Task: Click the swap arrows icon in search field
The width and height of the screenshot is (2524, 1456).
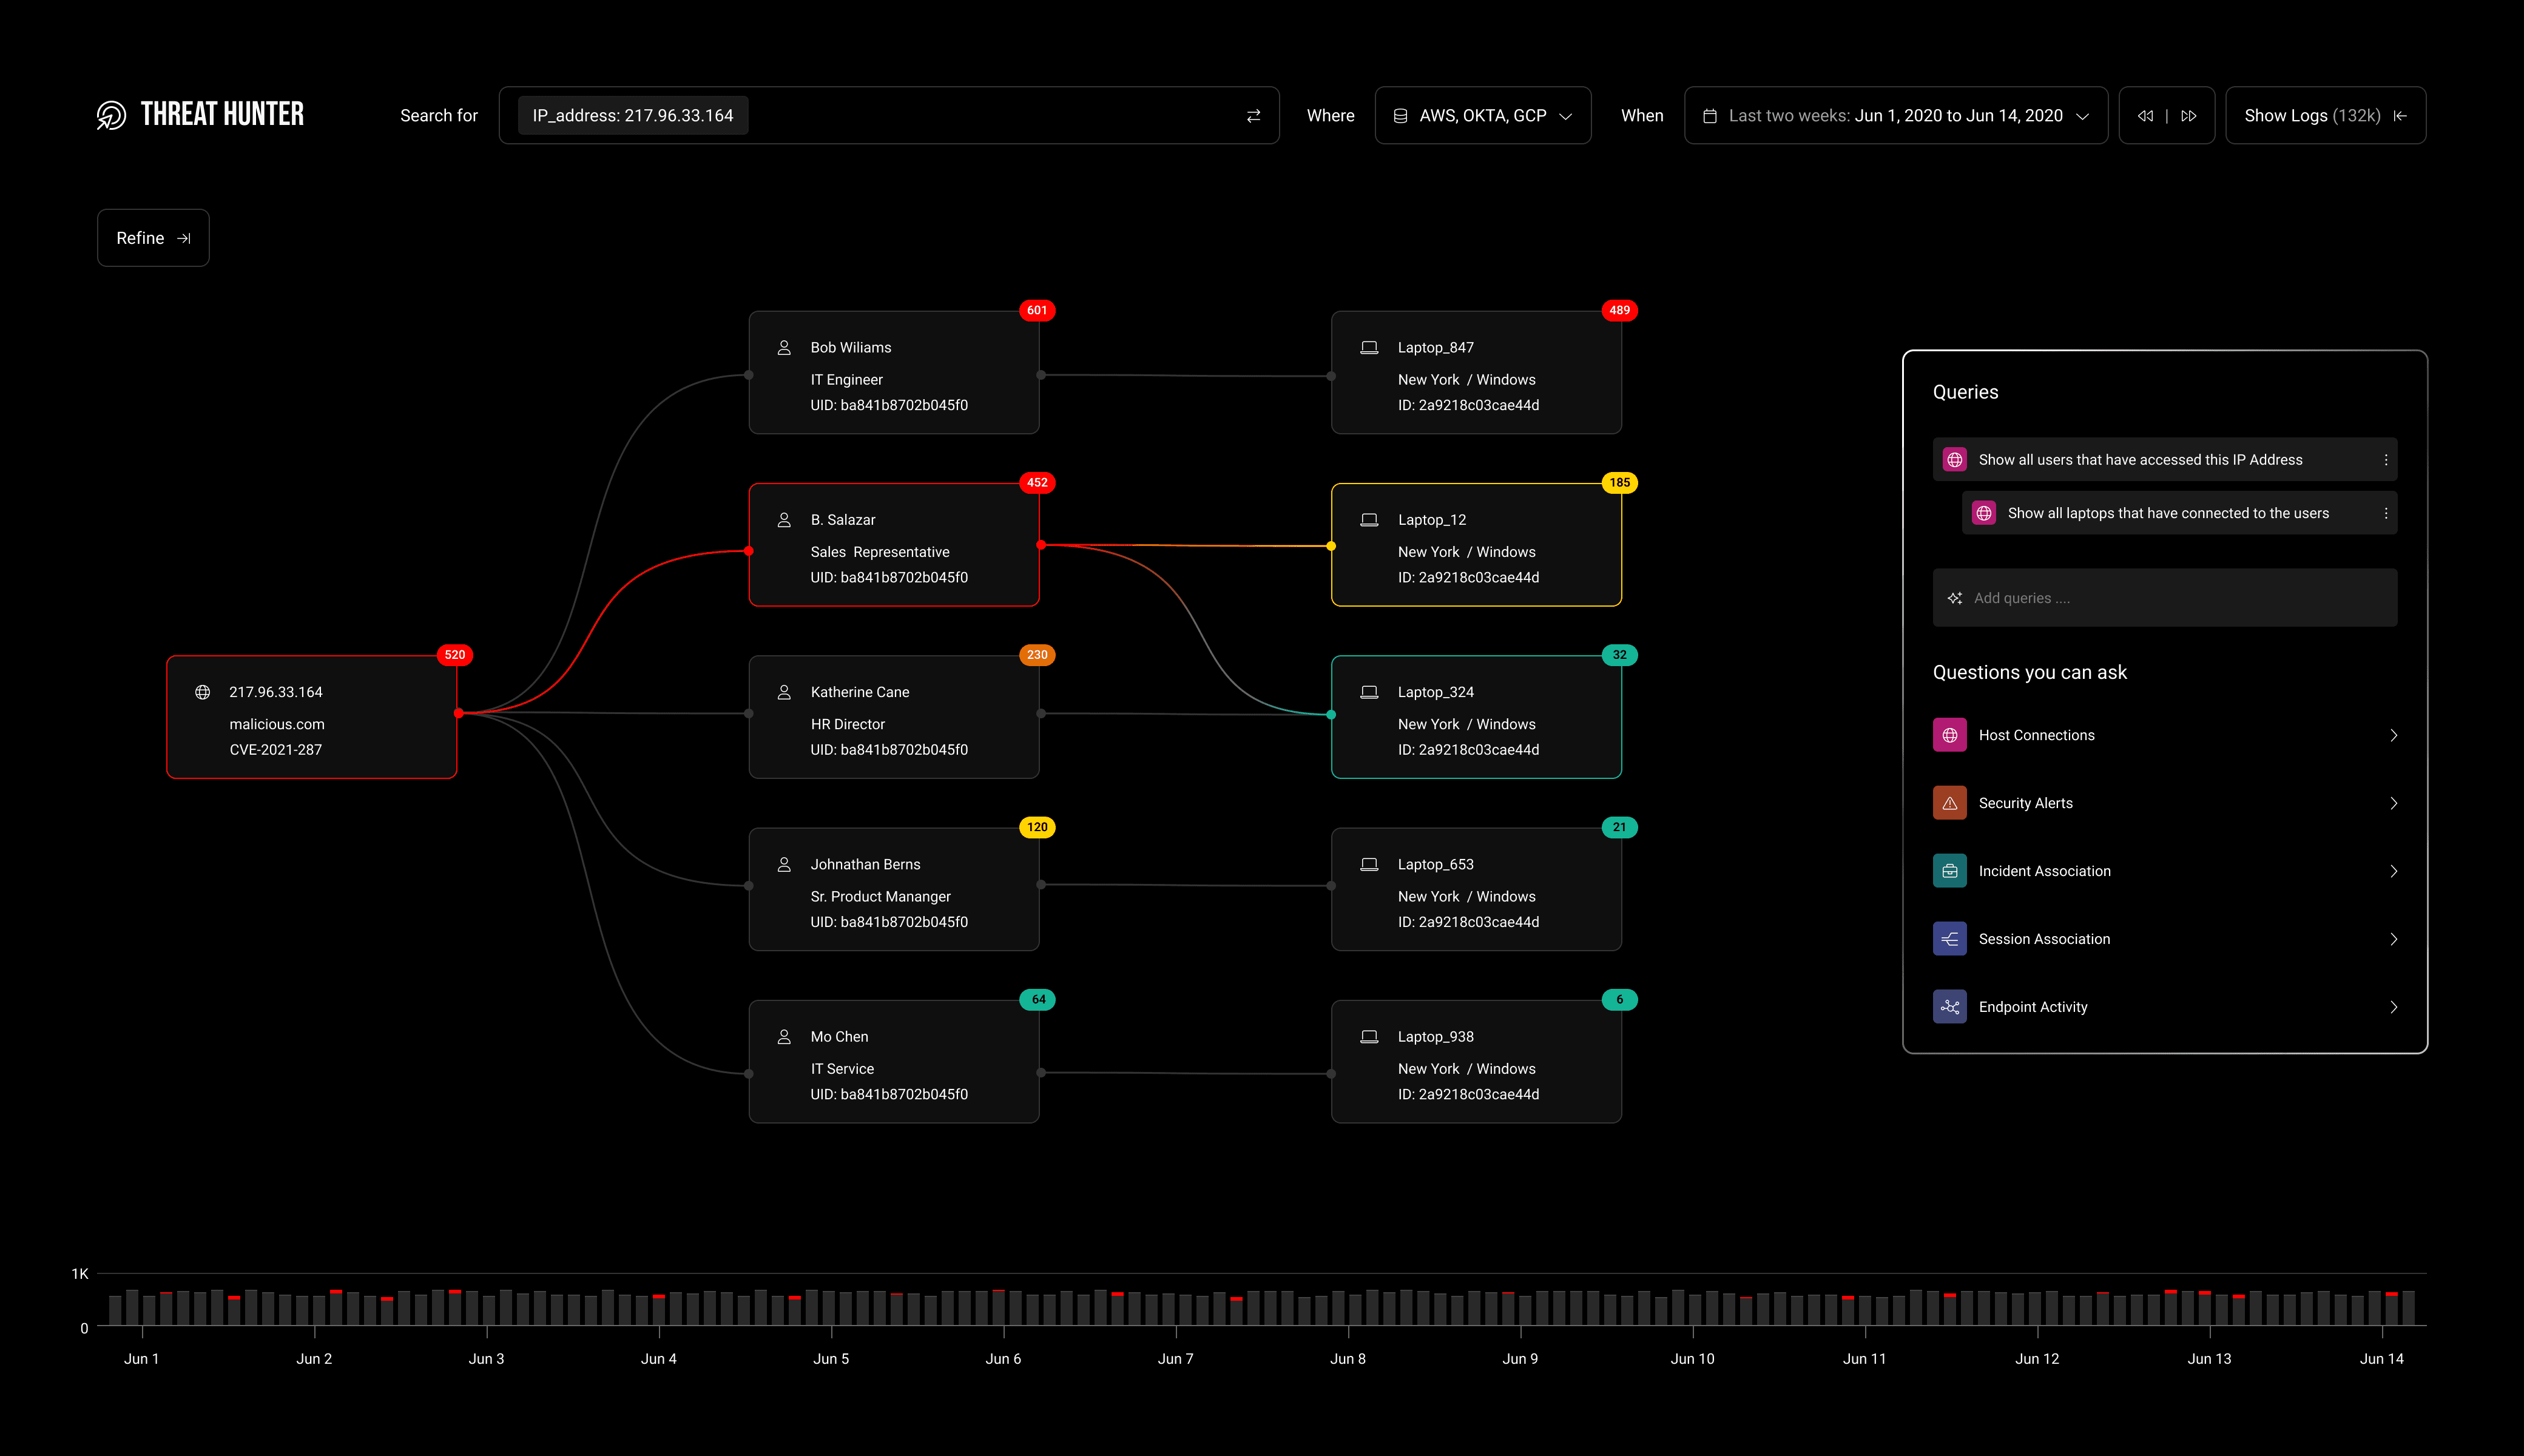Action: tap(1253, 116)
